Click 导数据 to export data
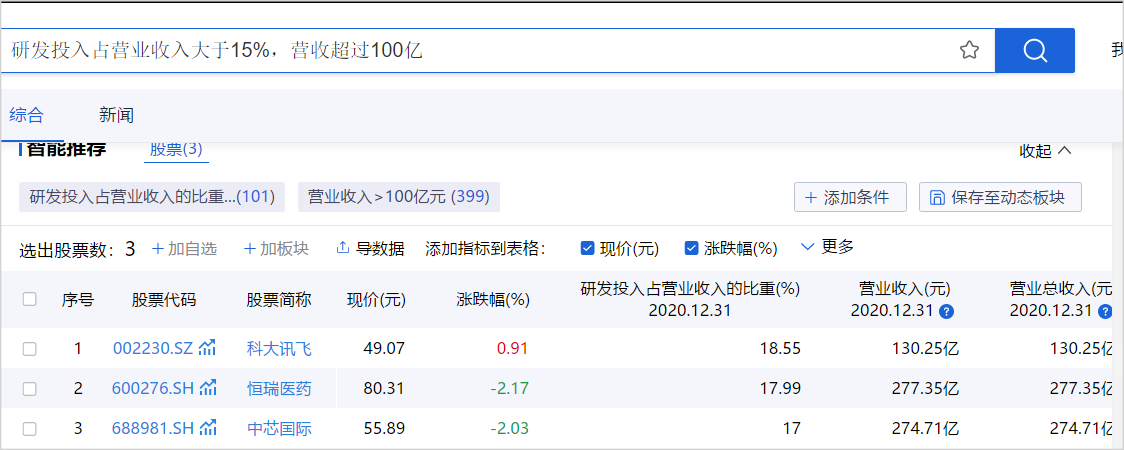This screenshot has height=450, width=1124. (370, 249)
